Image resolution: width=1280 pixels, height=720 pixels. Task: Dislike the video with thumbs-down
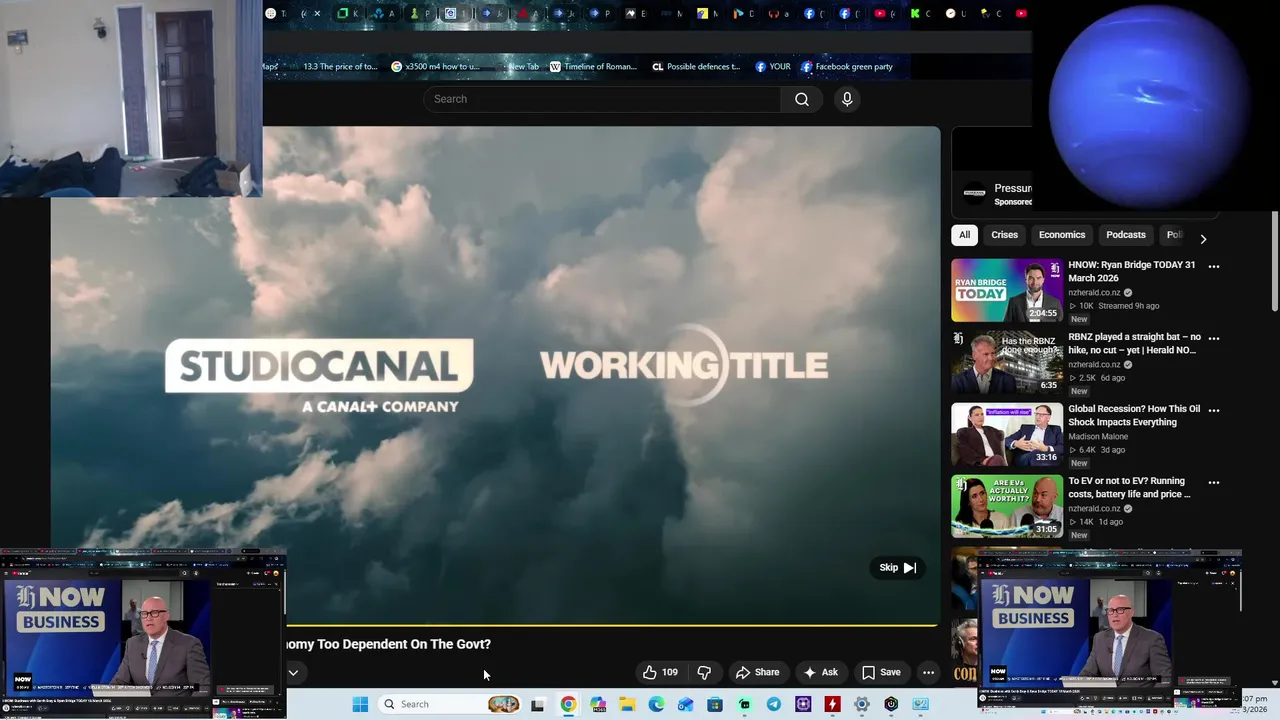click(x=704, y=673)
